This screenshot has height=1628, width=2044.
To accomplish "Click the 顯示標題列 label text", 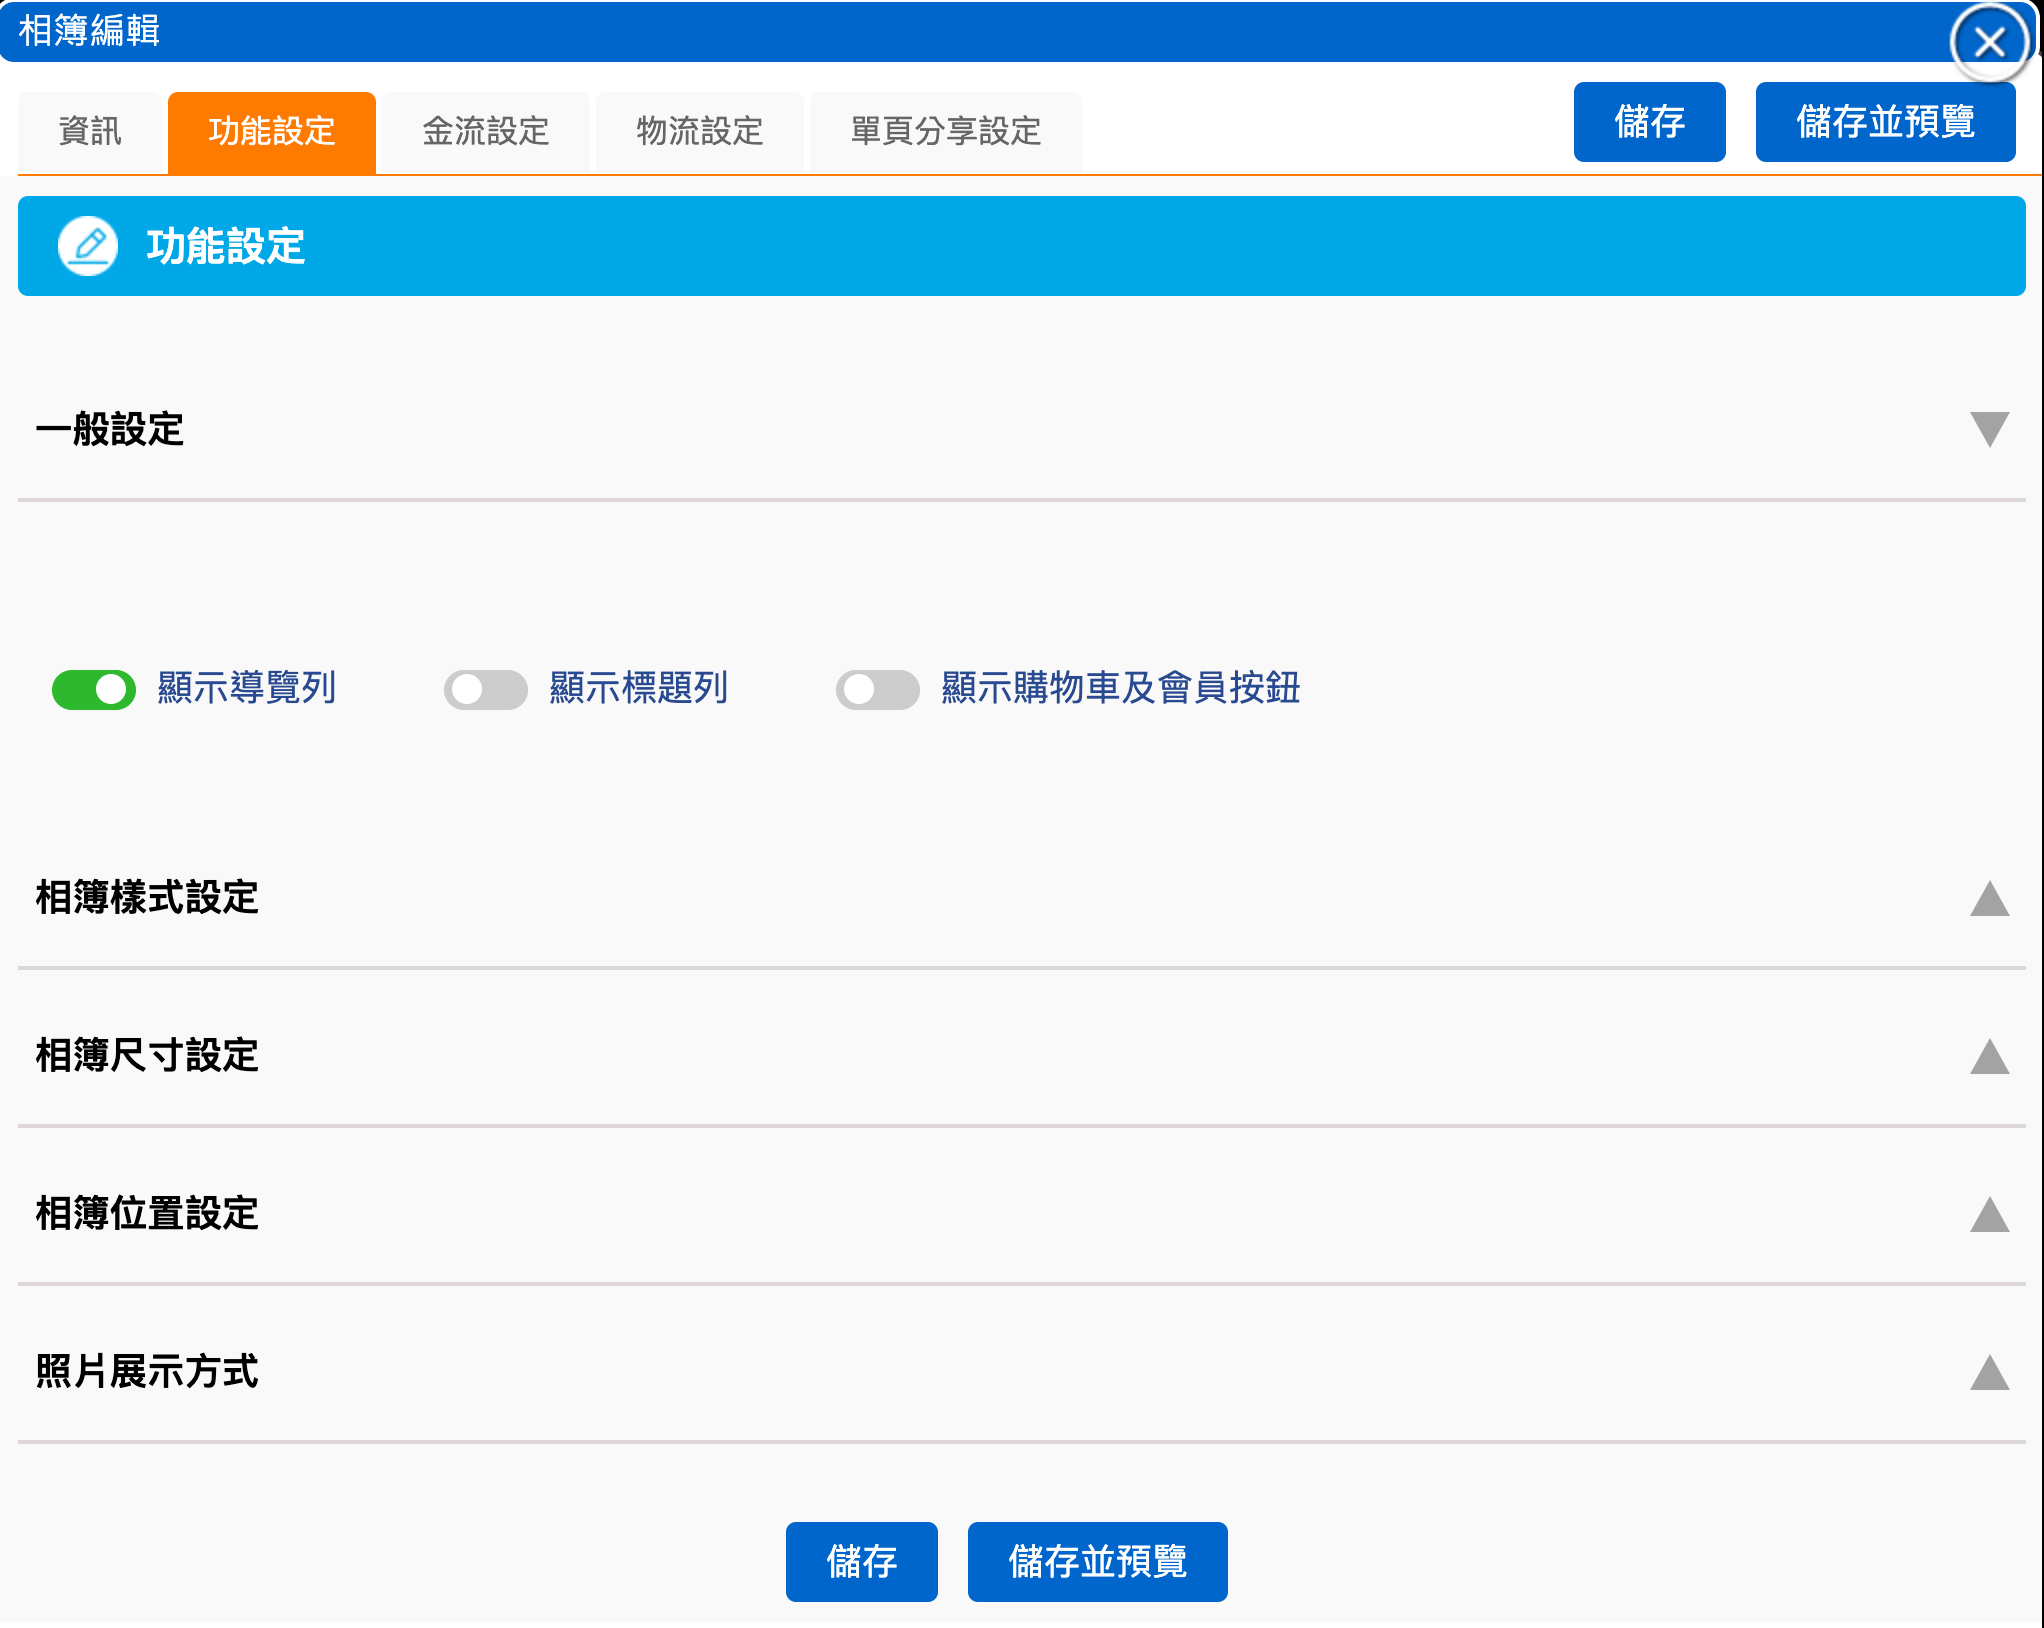I will tap(639, 688).
